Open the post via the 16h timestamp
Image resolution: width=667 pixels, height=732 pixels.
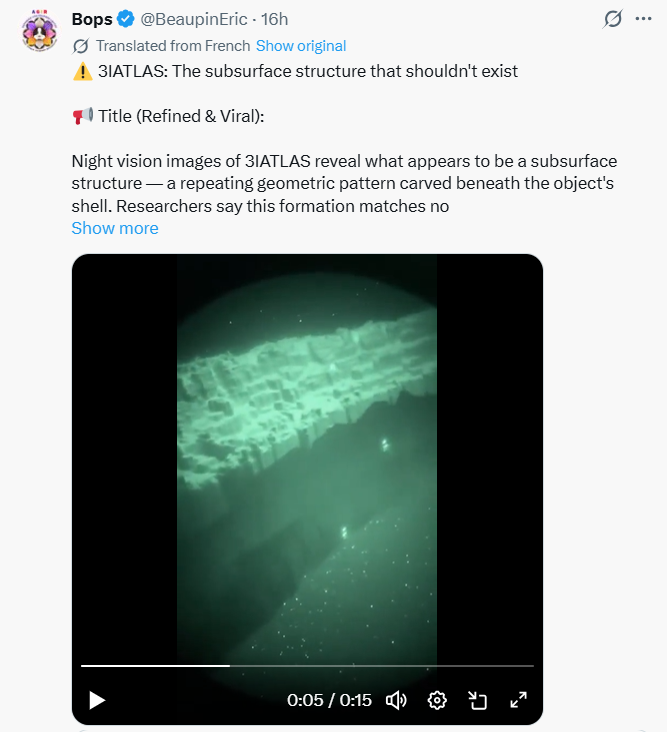[x=275, y=20]
